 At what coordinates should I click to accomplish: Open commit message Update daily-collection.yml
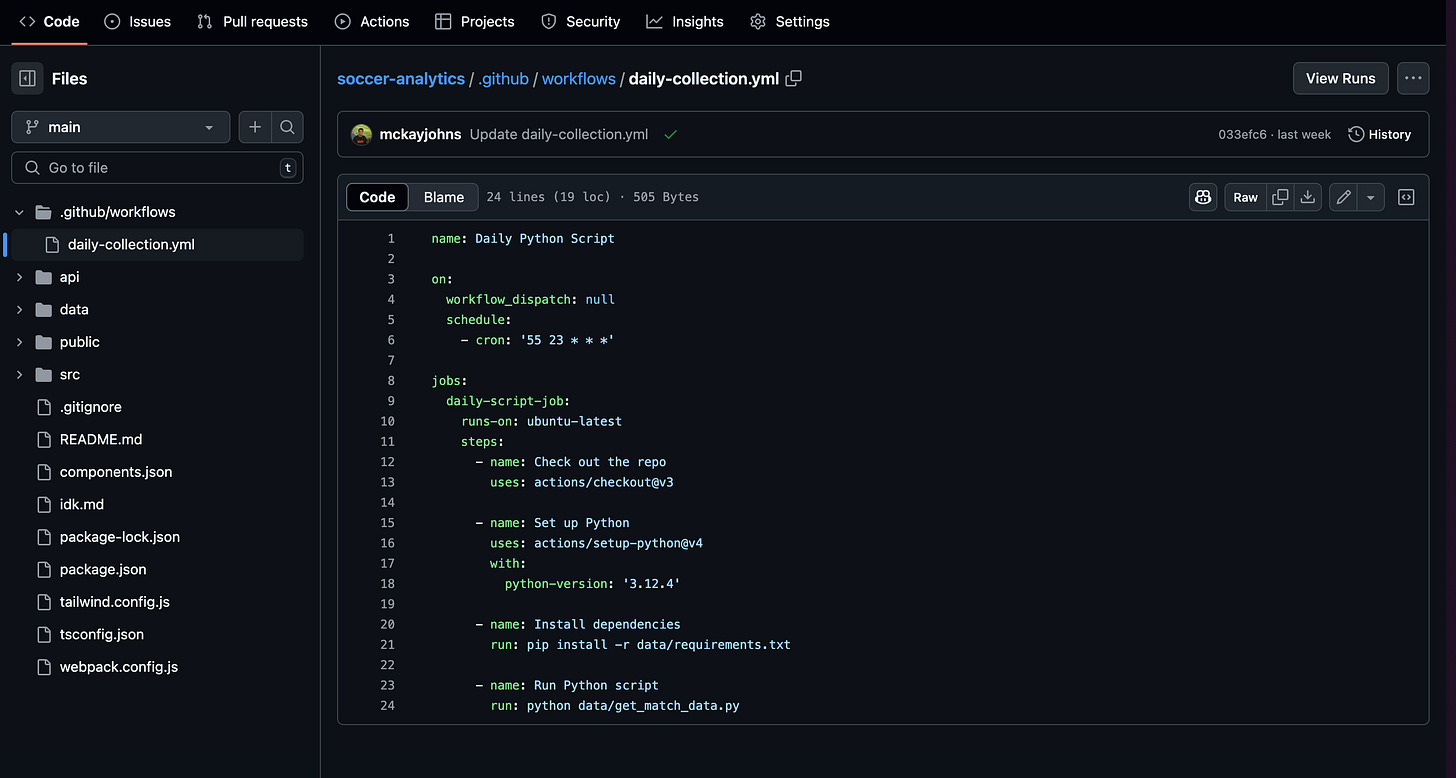559,134
